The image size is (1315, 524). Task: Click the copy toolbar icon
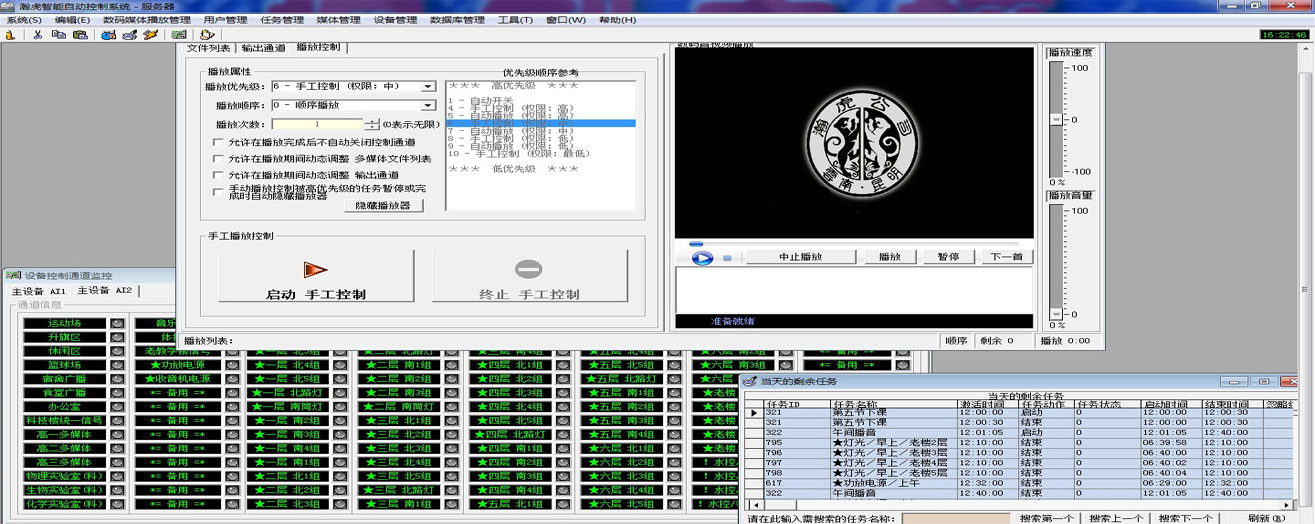[58, 35]
